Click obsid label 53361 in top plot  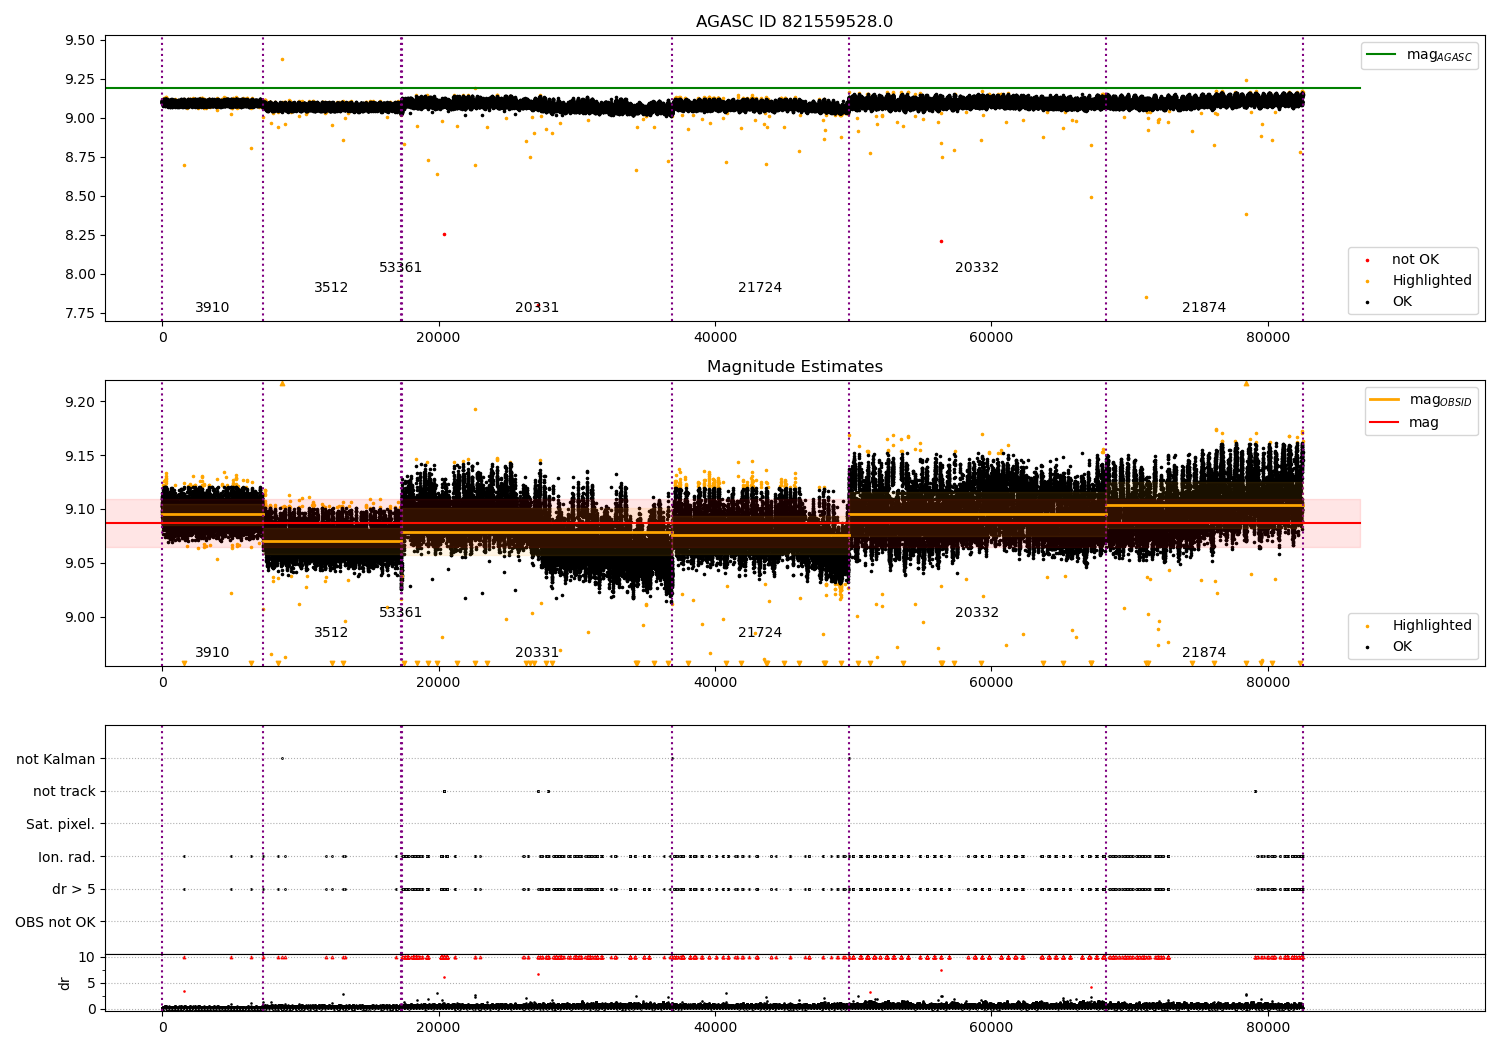click(401, 268)
